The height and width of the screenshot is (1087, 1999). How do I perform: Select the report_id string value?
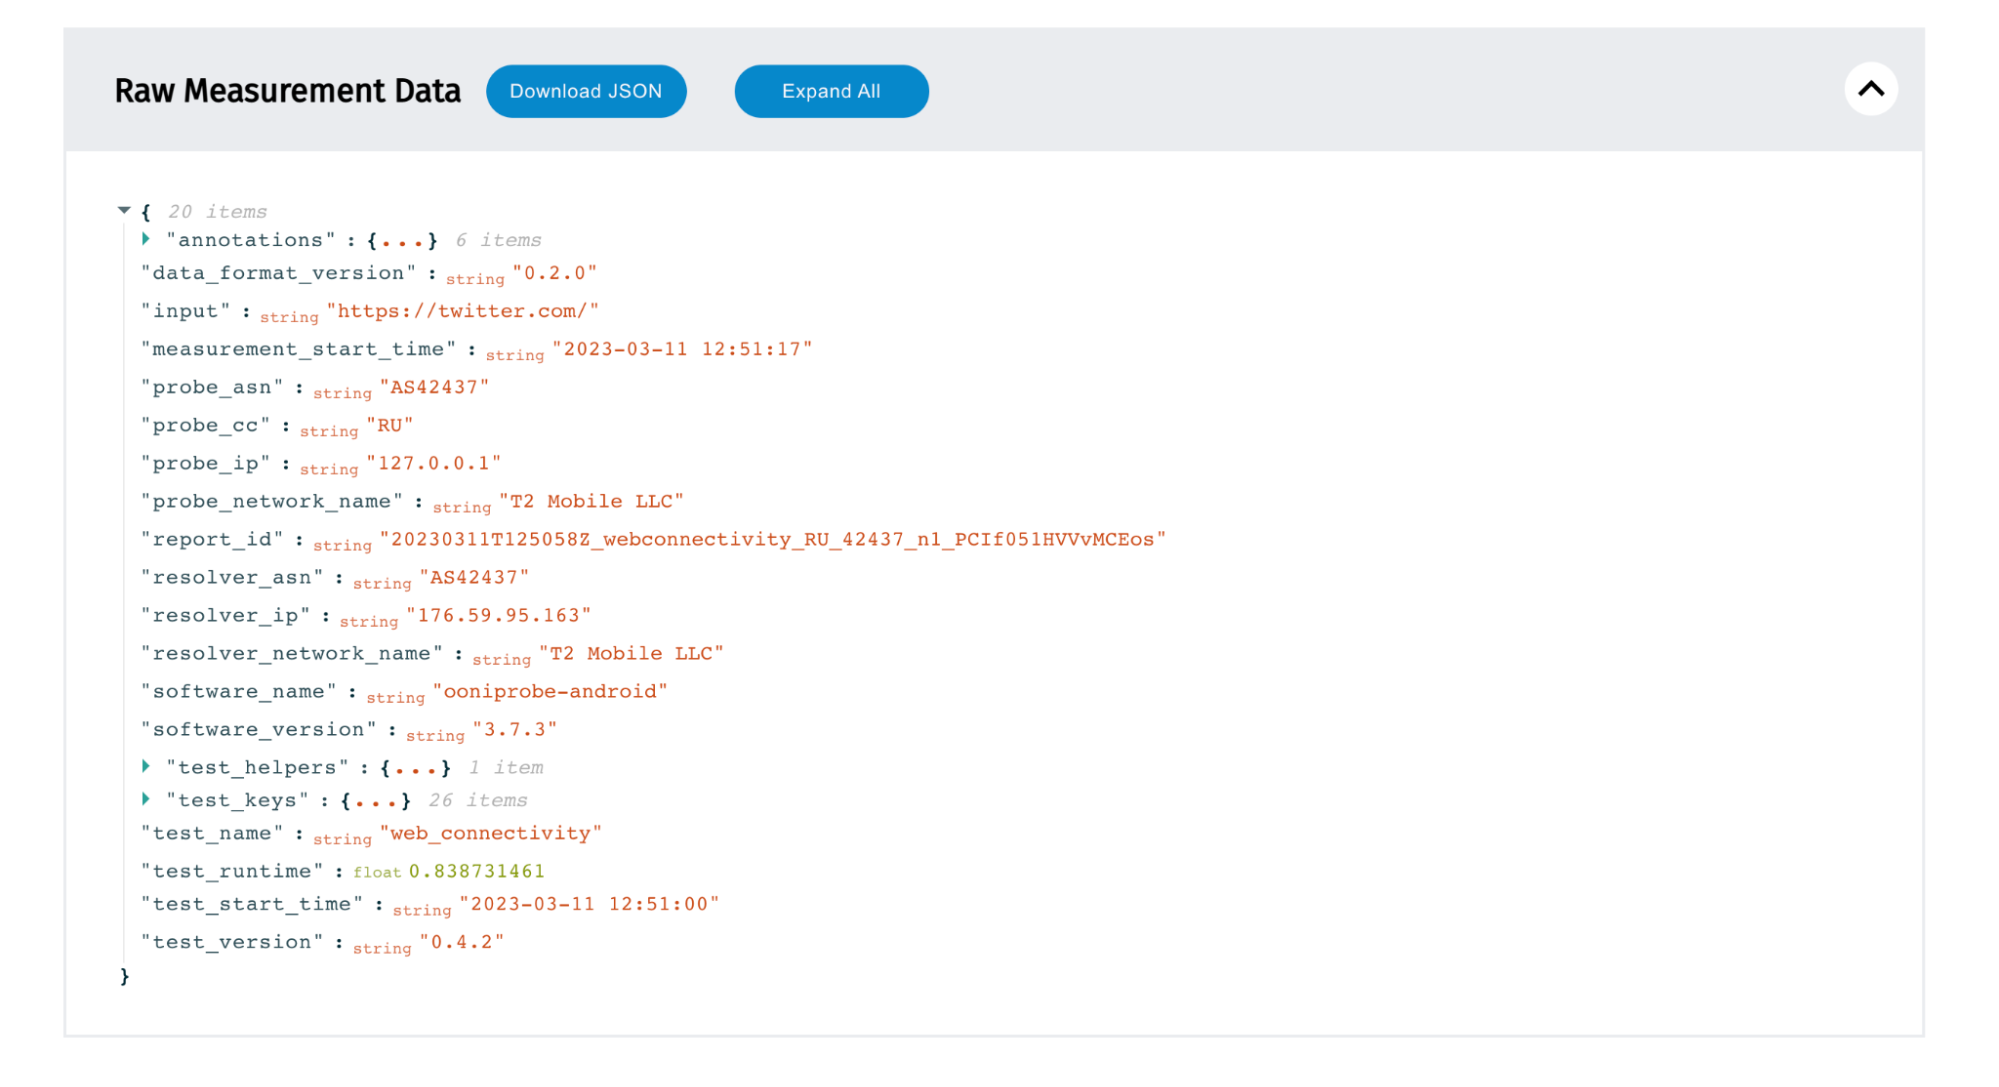tap(772, 539)
